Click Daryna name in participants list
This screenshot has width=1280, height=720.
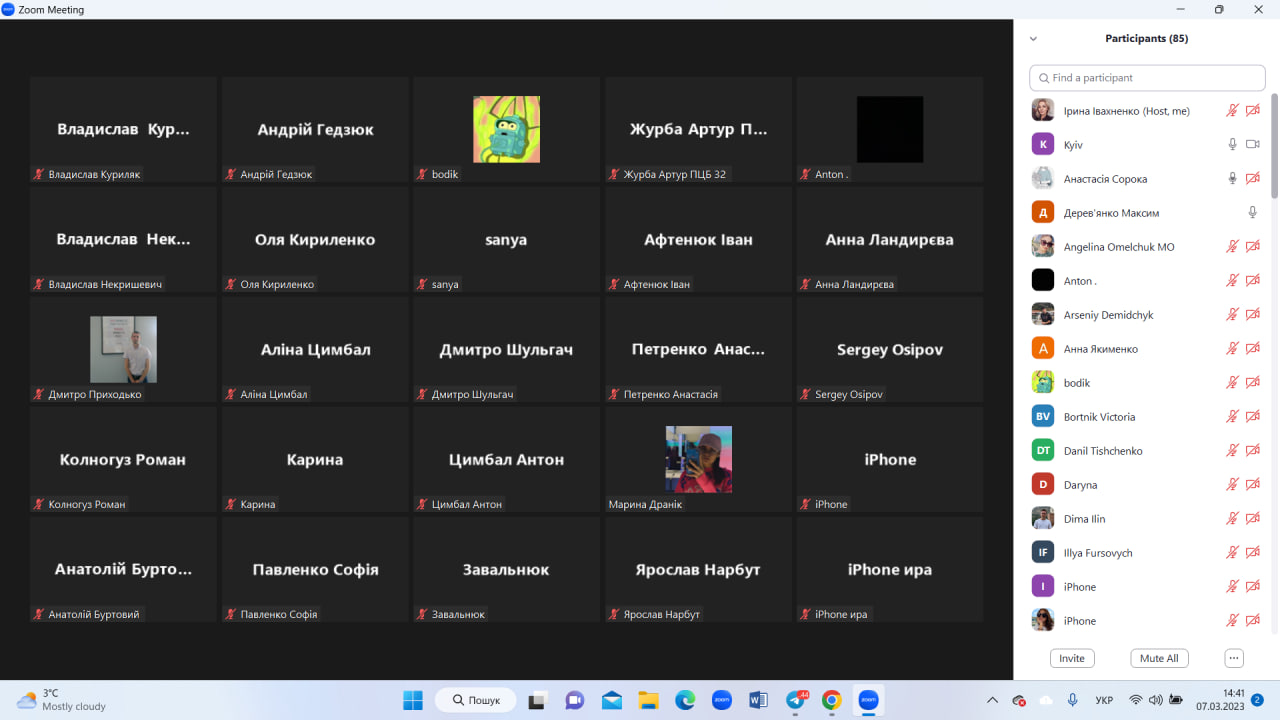coord(1080,485)
